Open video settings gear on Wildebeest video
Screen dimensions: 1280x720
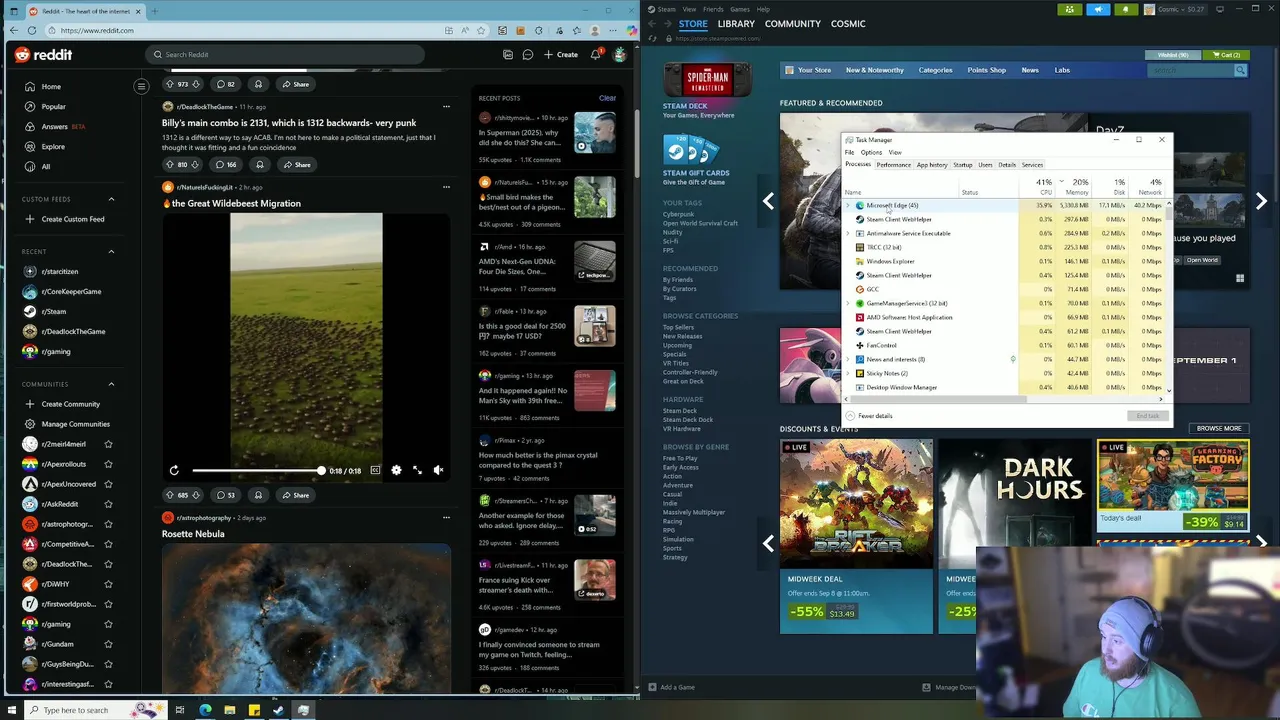pyautogui.click(x=396, y=470)
